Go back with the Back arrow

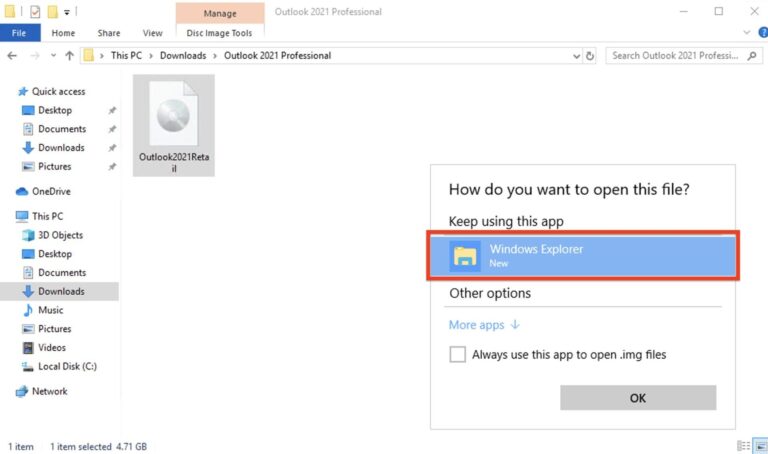click(x=12, y=56)
